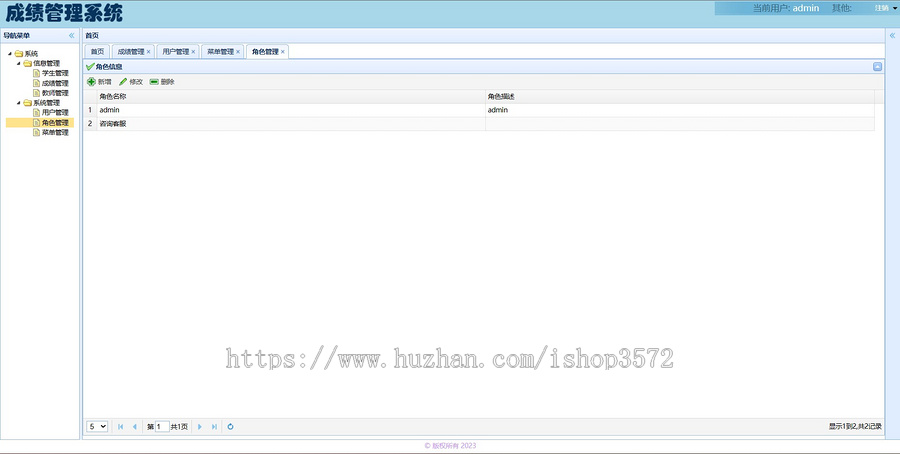Go to next page of the grid
900x454 pixels.
pyautogui.click(x=200, y=426)
